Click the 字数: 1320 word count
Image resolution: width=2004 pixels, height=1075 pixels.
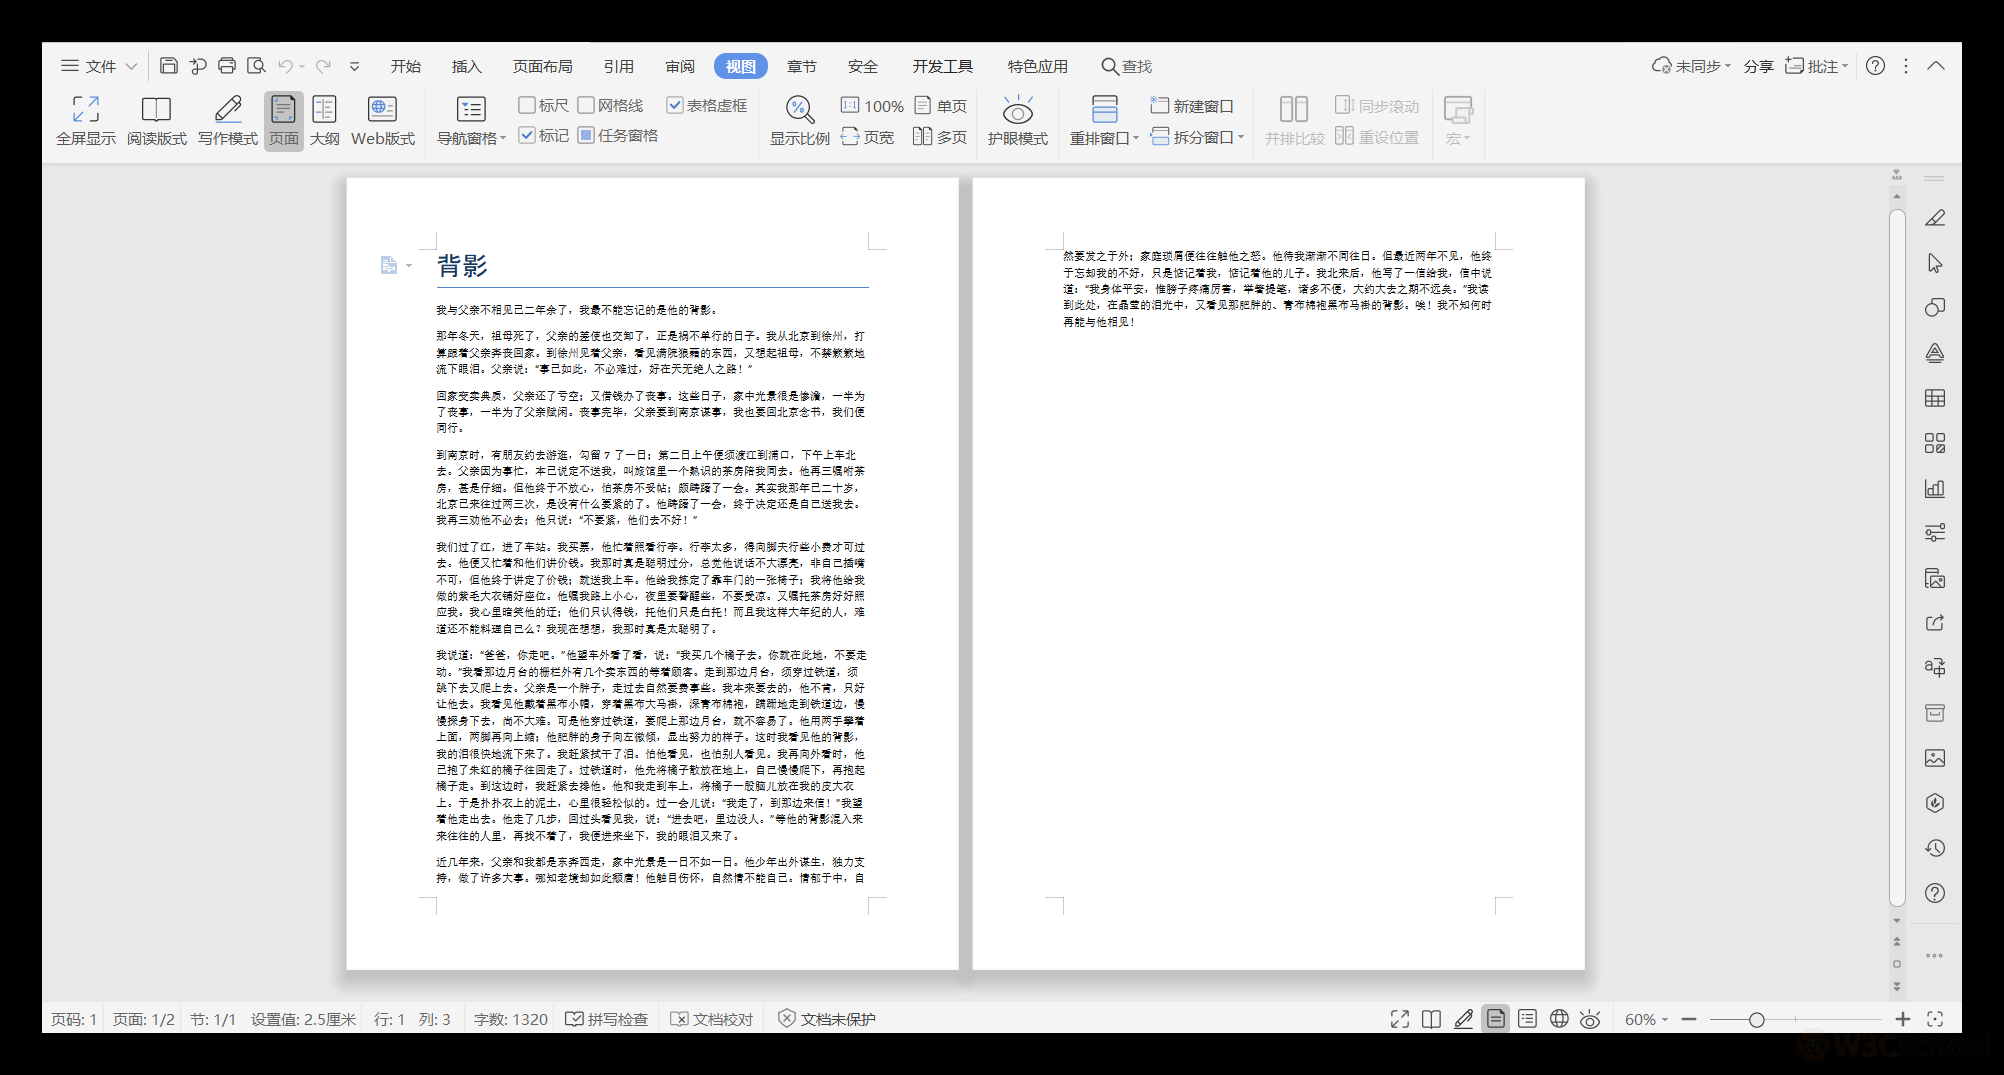(x=511, y=1019)
